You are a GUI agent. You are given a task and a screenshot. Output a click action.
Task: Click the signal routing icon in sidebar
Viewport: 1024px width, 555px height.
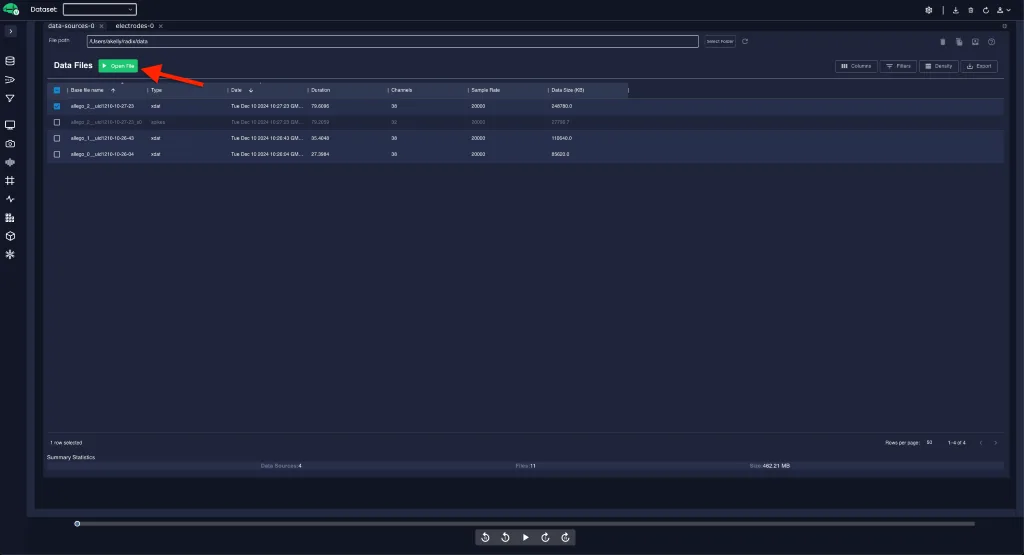click(10, 80)
